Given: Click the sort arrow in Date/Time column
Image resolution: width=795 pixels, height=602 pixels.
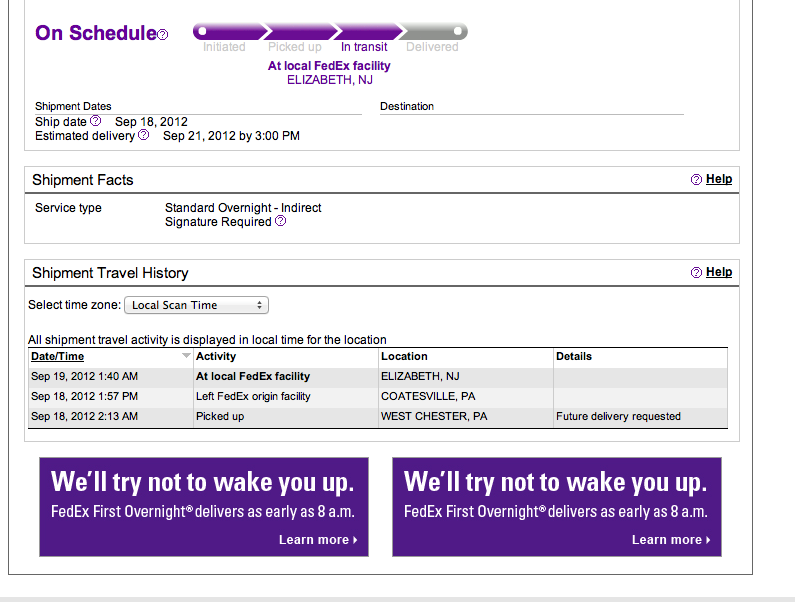Looking at the screenshot, I should 186,356.
